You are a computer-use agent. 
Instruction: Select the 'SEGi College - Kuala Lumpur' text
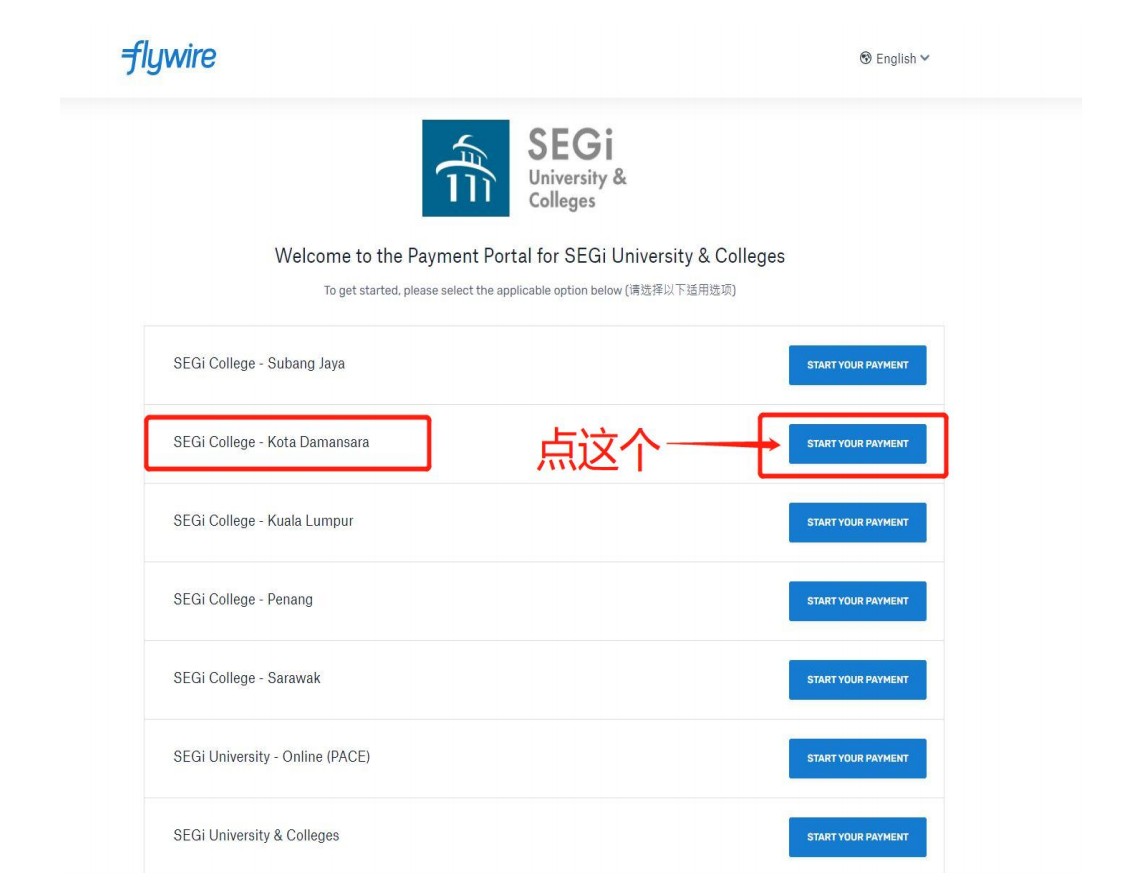click(263, 521)
